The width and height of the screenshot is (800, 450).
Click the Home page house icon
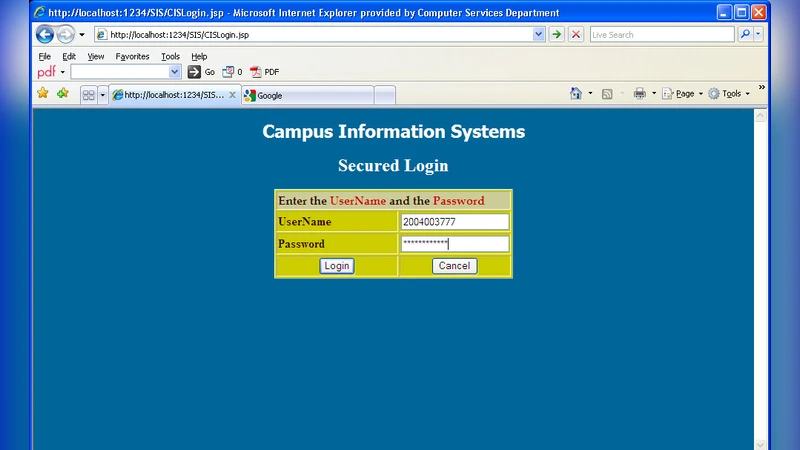coord(576,93)
